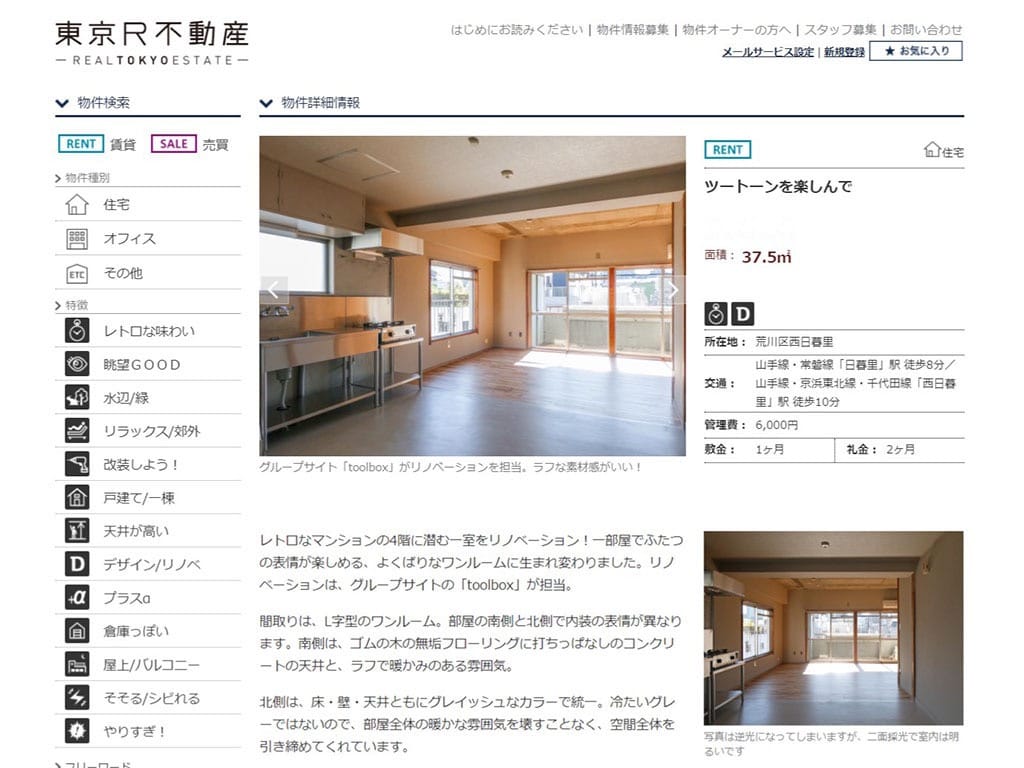Click the retro watch feature badge in property details

tap(716, 314)
